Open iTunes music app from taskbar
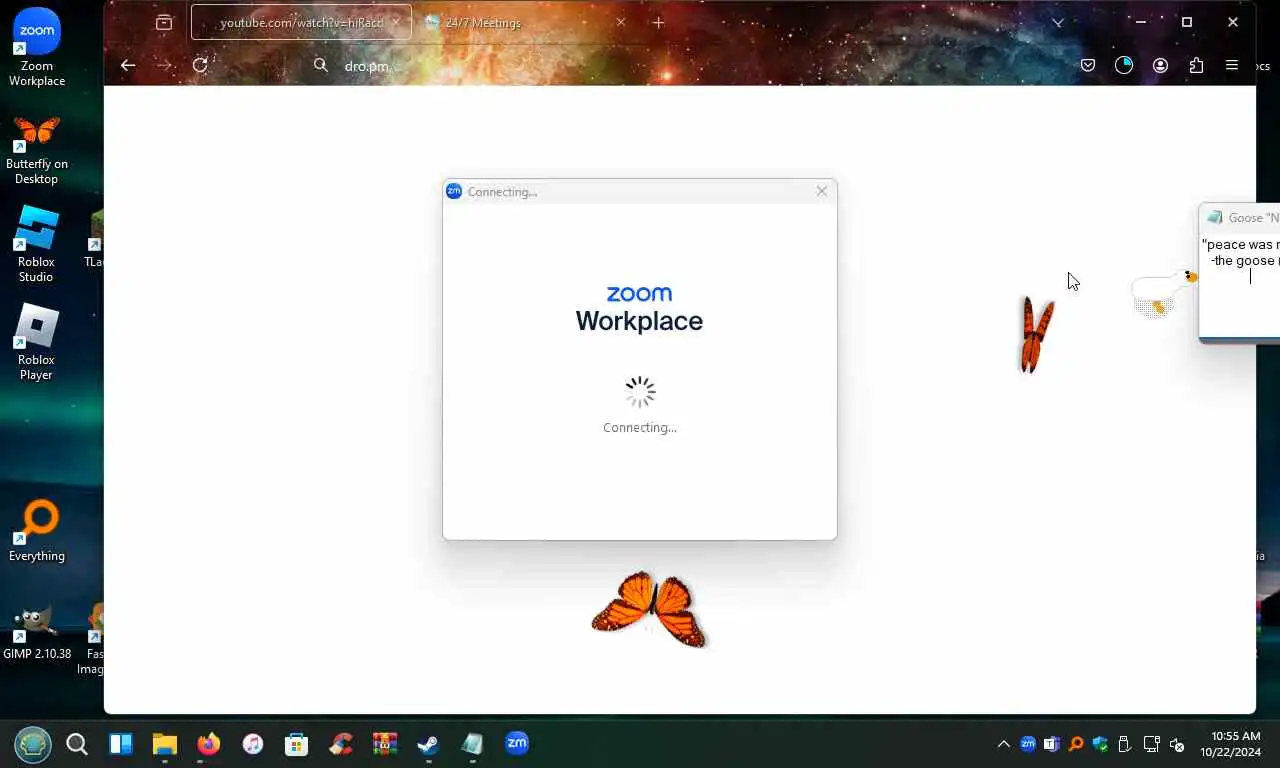 point(253,744)
